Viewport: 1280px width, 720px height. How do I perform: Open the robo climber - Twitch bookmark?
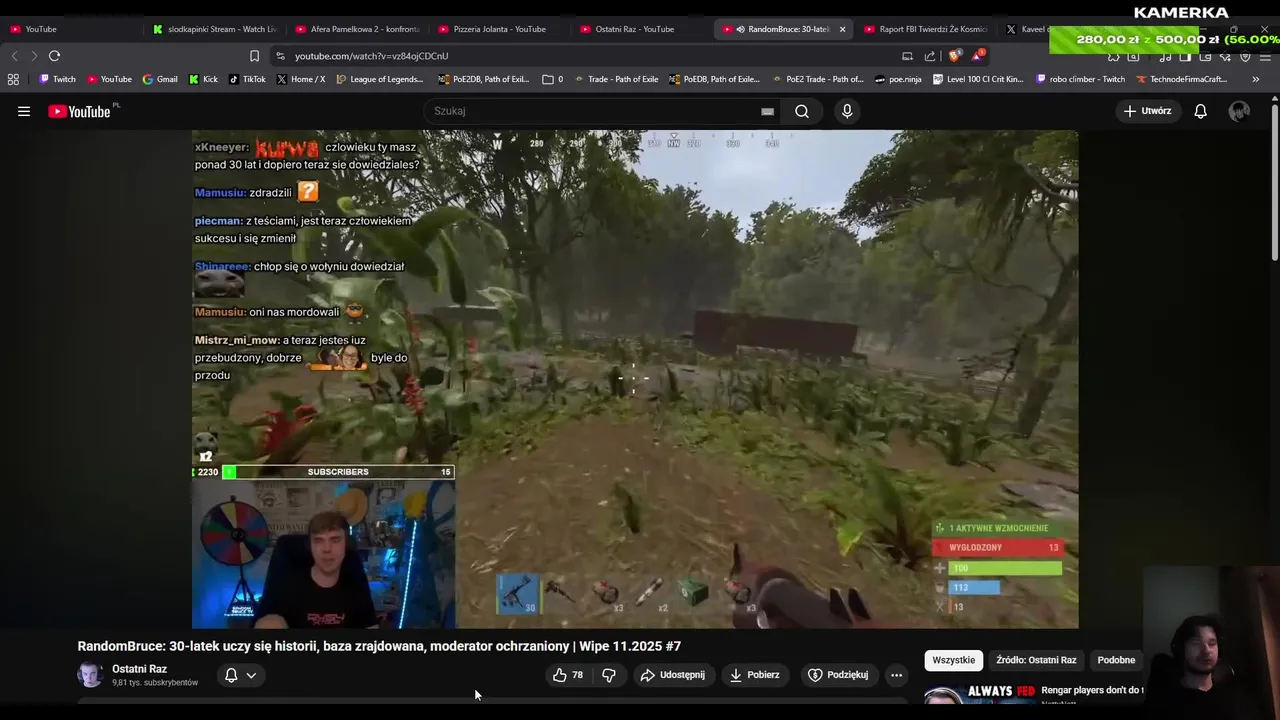1081,79
